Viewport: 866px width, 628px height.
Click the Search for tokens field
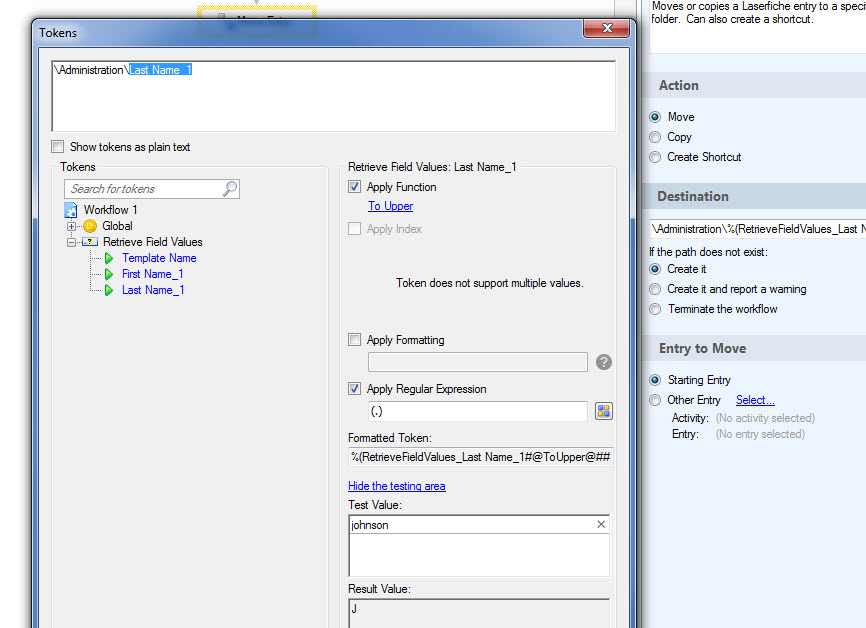click(x=143, y=189)
